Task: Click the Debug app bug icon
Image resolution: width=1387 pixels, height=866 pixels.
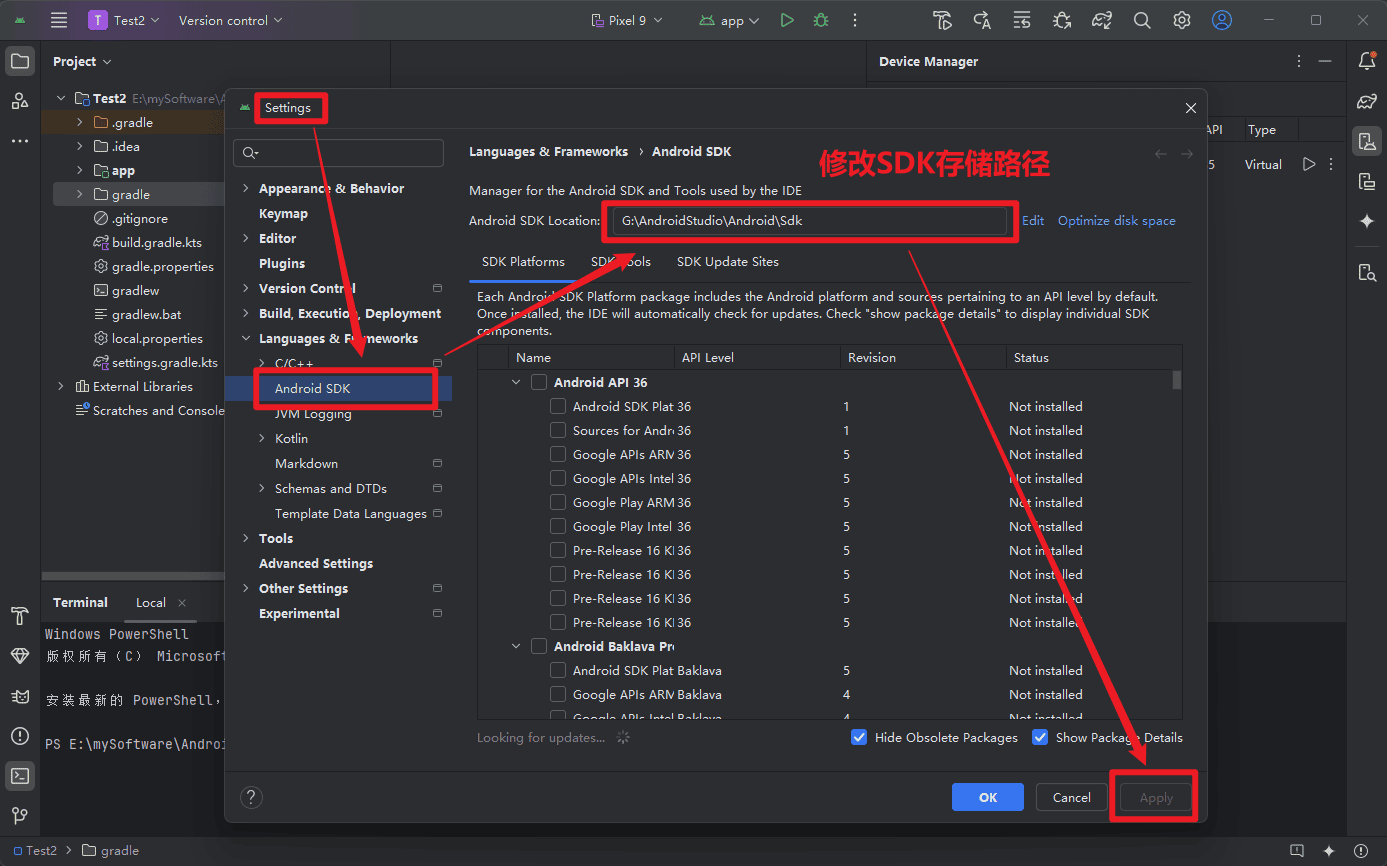Action: [821, 20]
